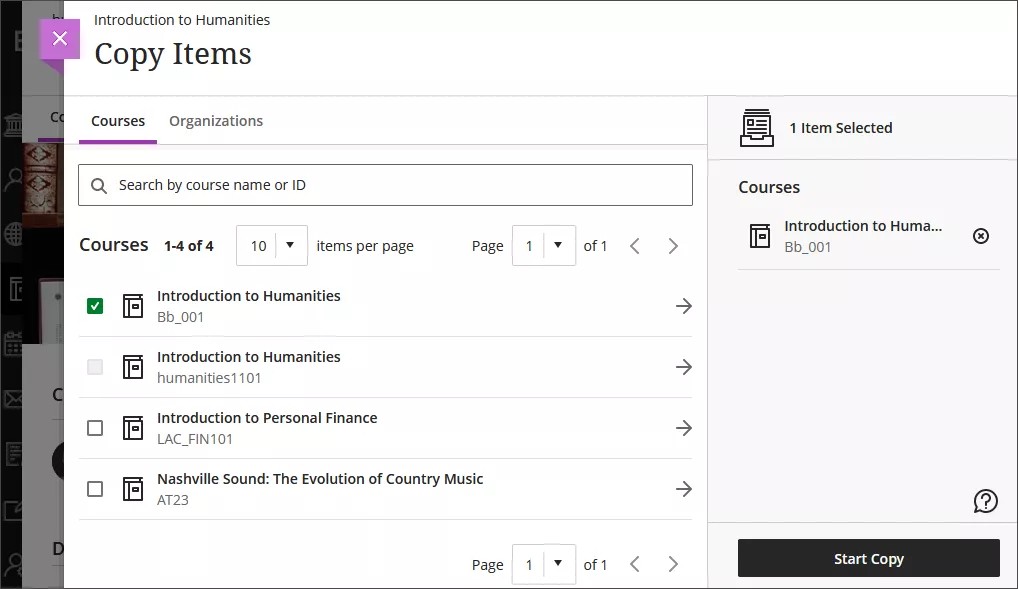Viewport: 1018px width, 589px height.
Task: Open Nashville Sound course contents via right arrow
Action: click(684, 489)
